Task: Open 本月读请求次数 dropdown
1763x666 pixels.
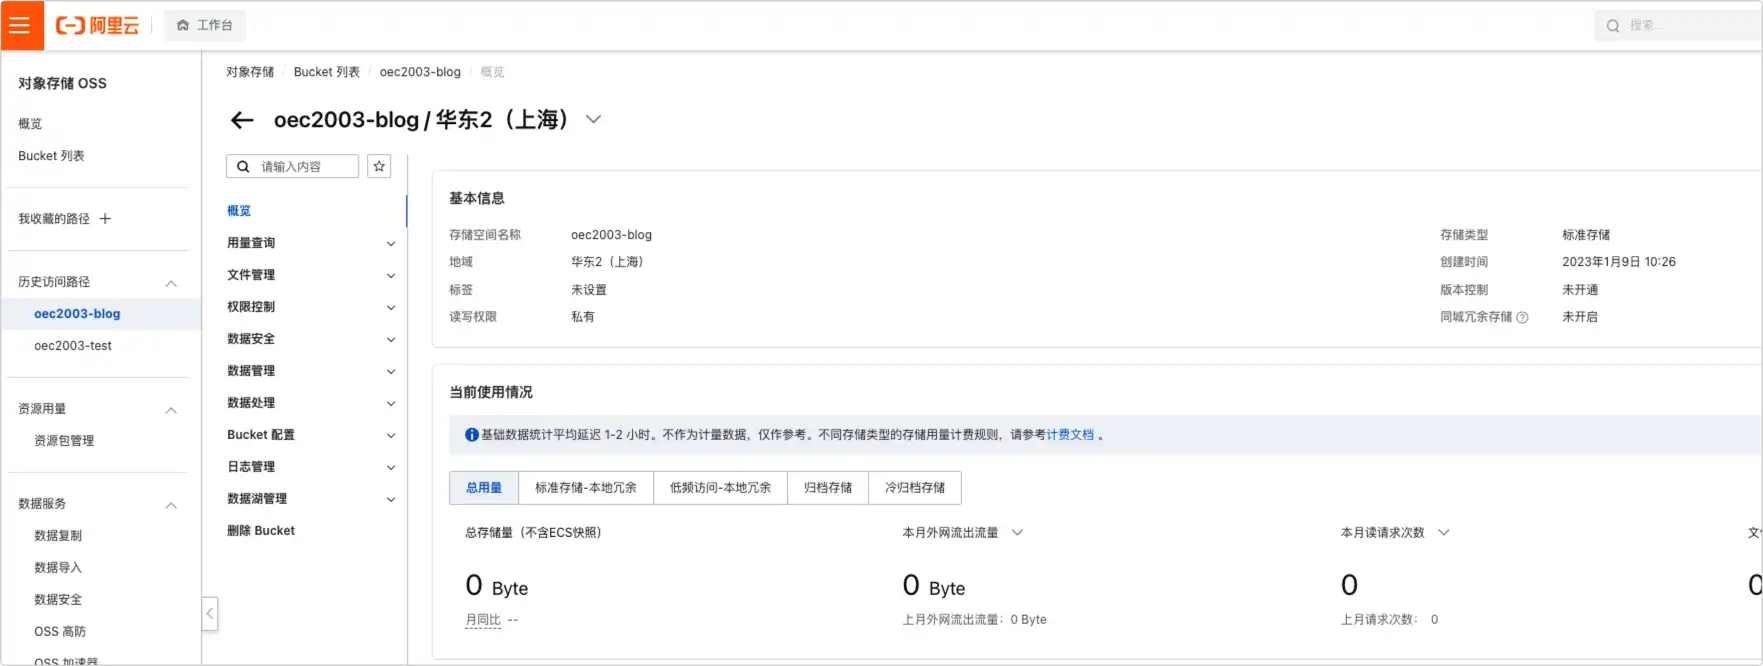Action: point(1444,533)
